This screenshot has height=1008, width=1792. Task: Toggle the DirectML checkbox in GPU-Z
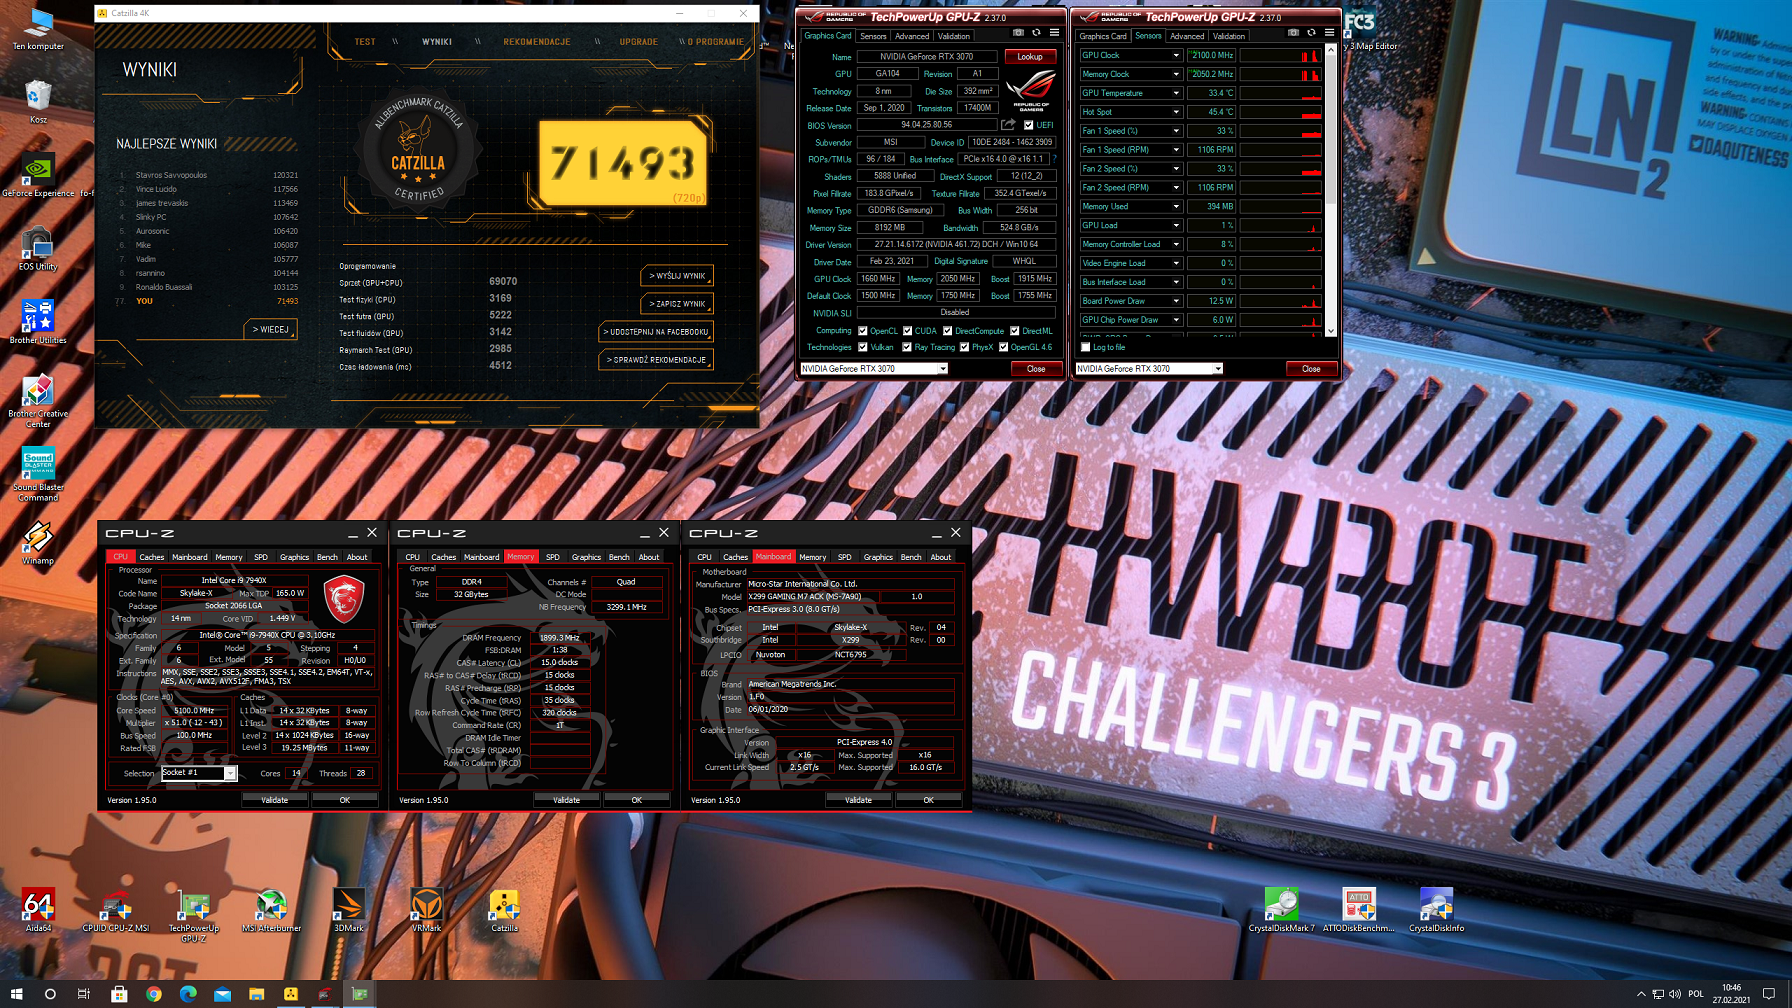click(x=1014, y=331)
